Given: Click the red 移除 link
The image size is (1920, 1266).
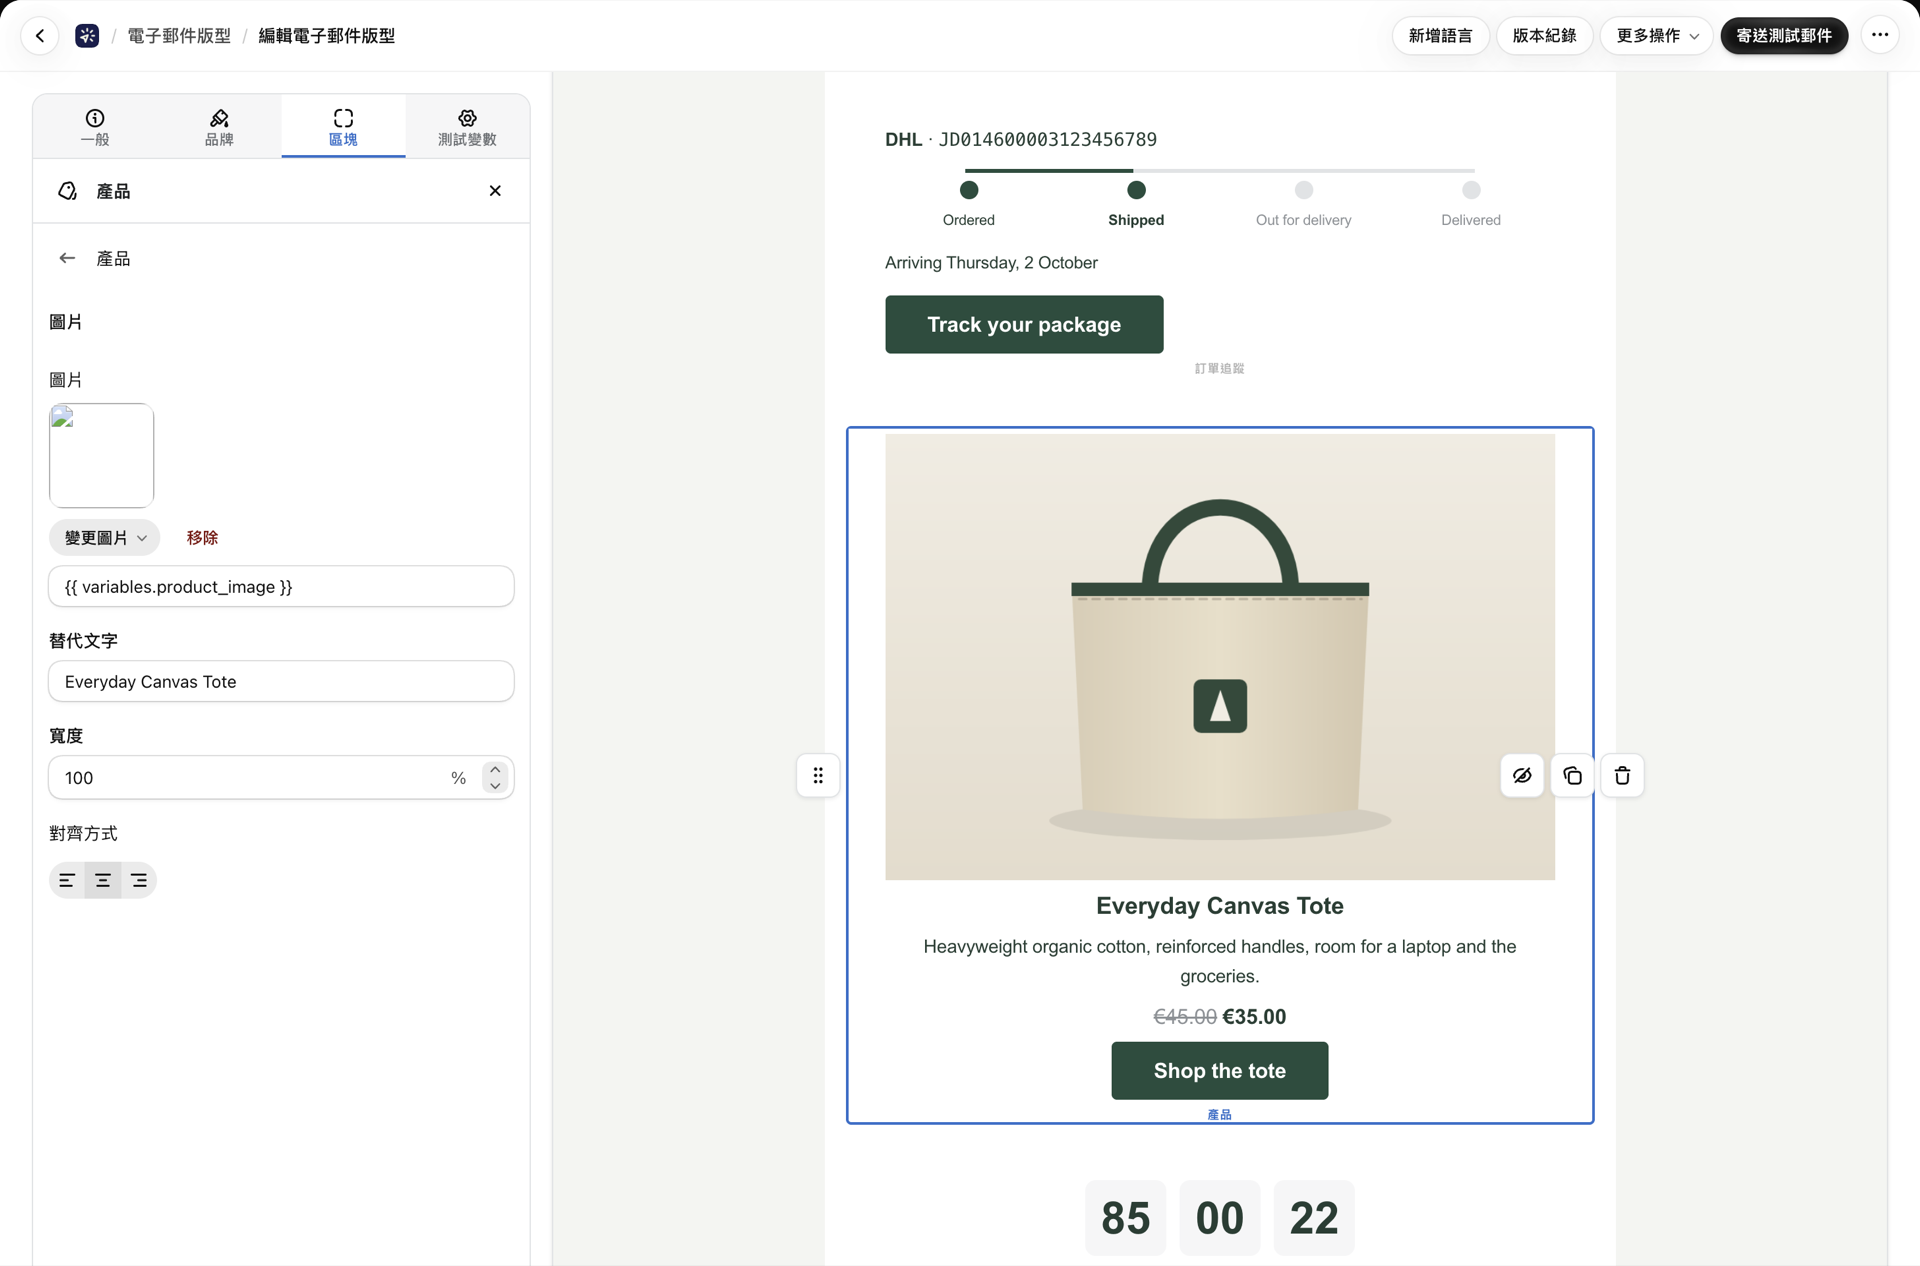Looking at the screenshot, I should [202, 538].
